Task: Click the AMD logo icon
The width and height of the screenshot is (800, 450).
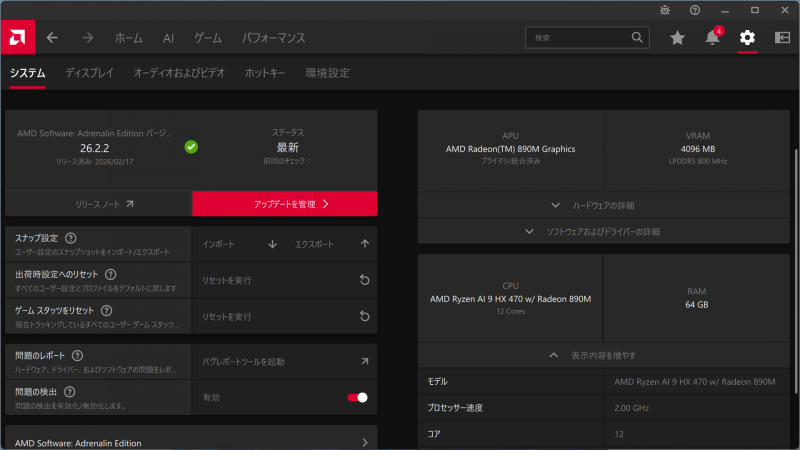Action: [17, 37]
